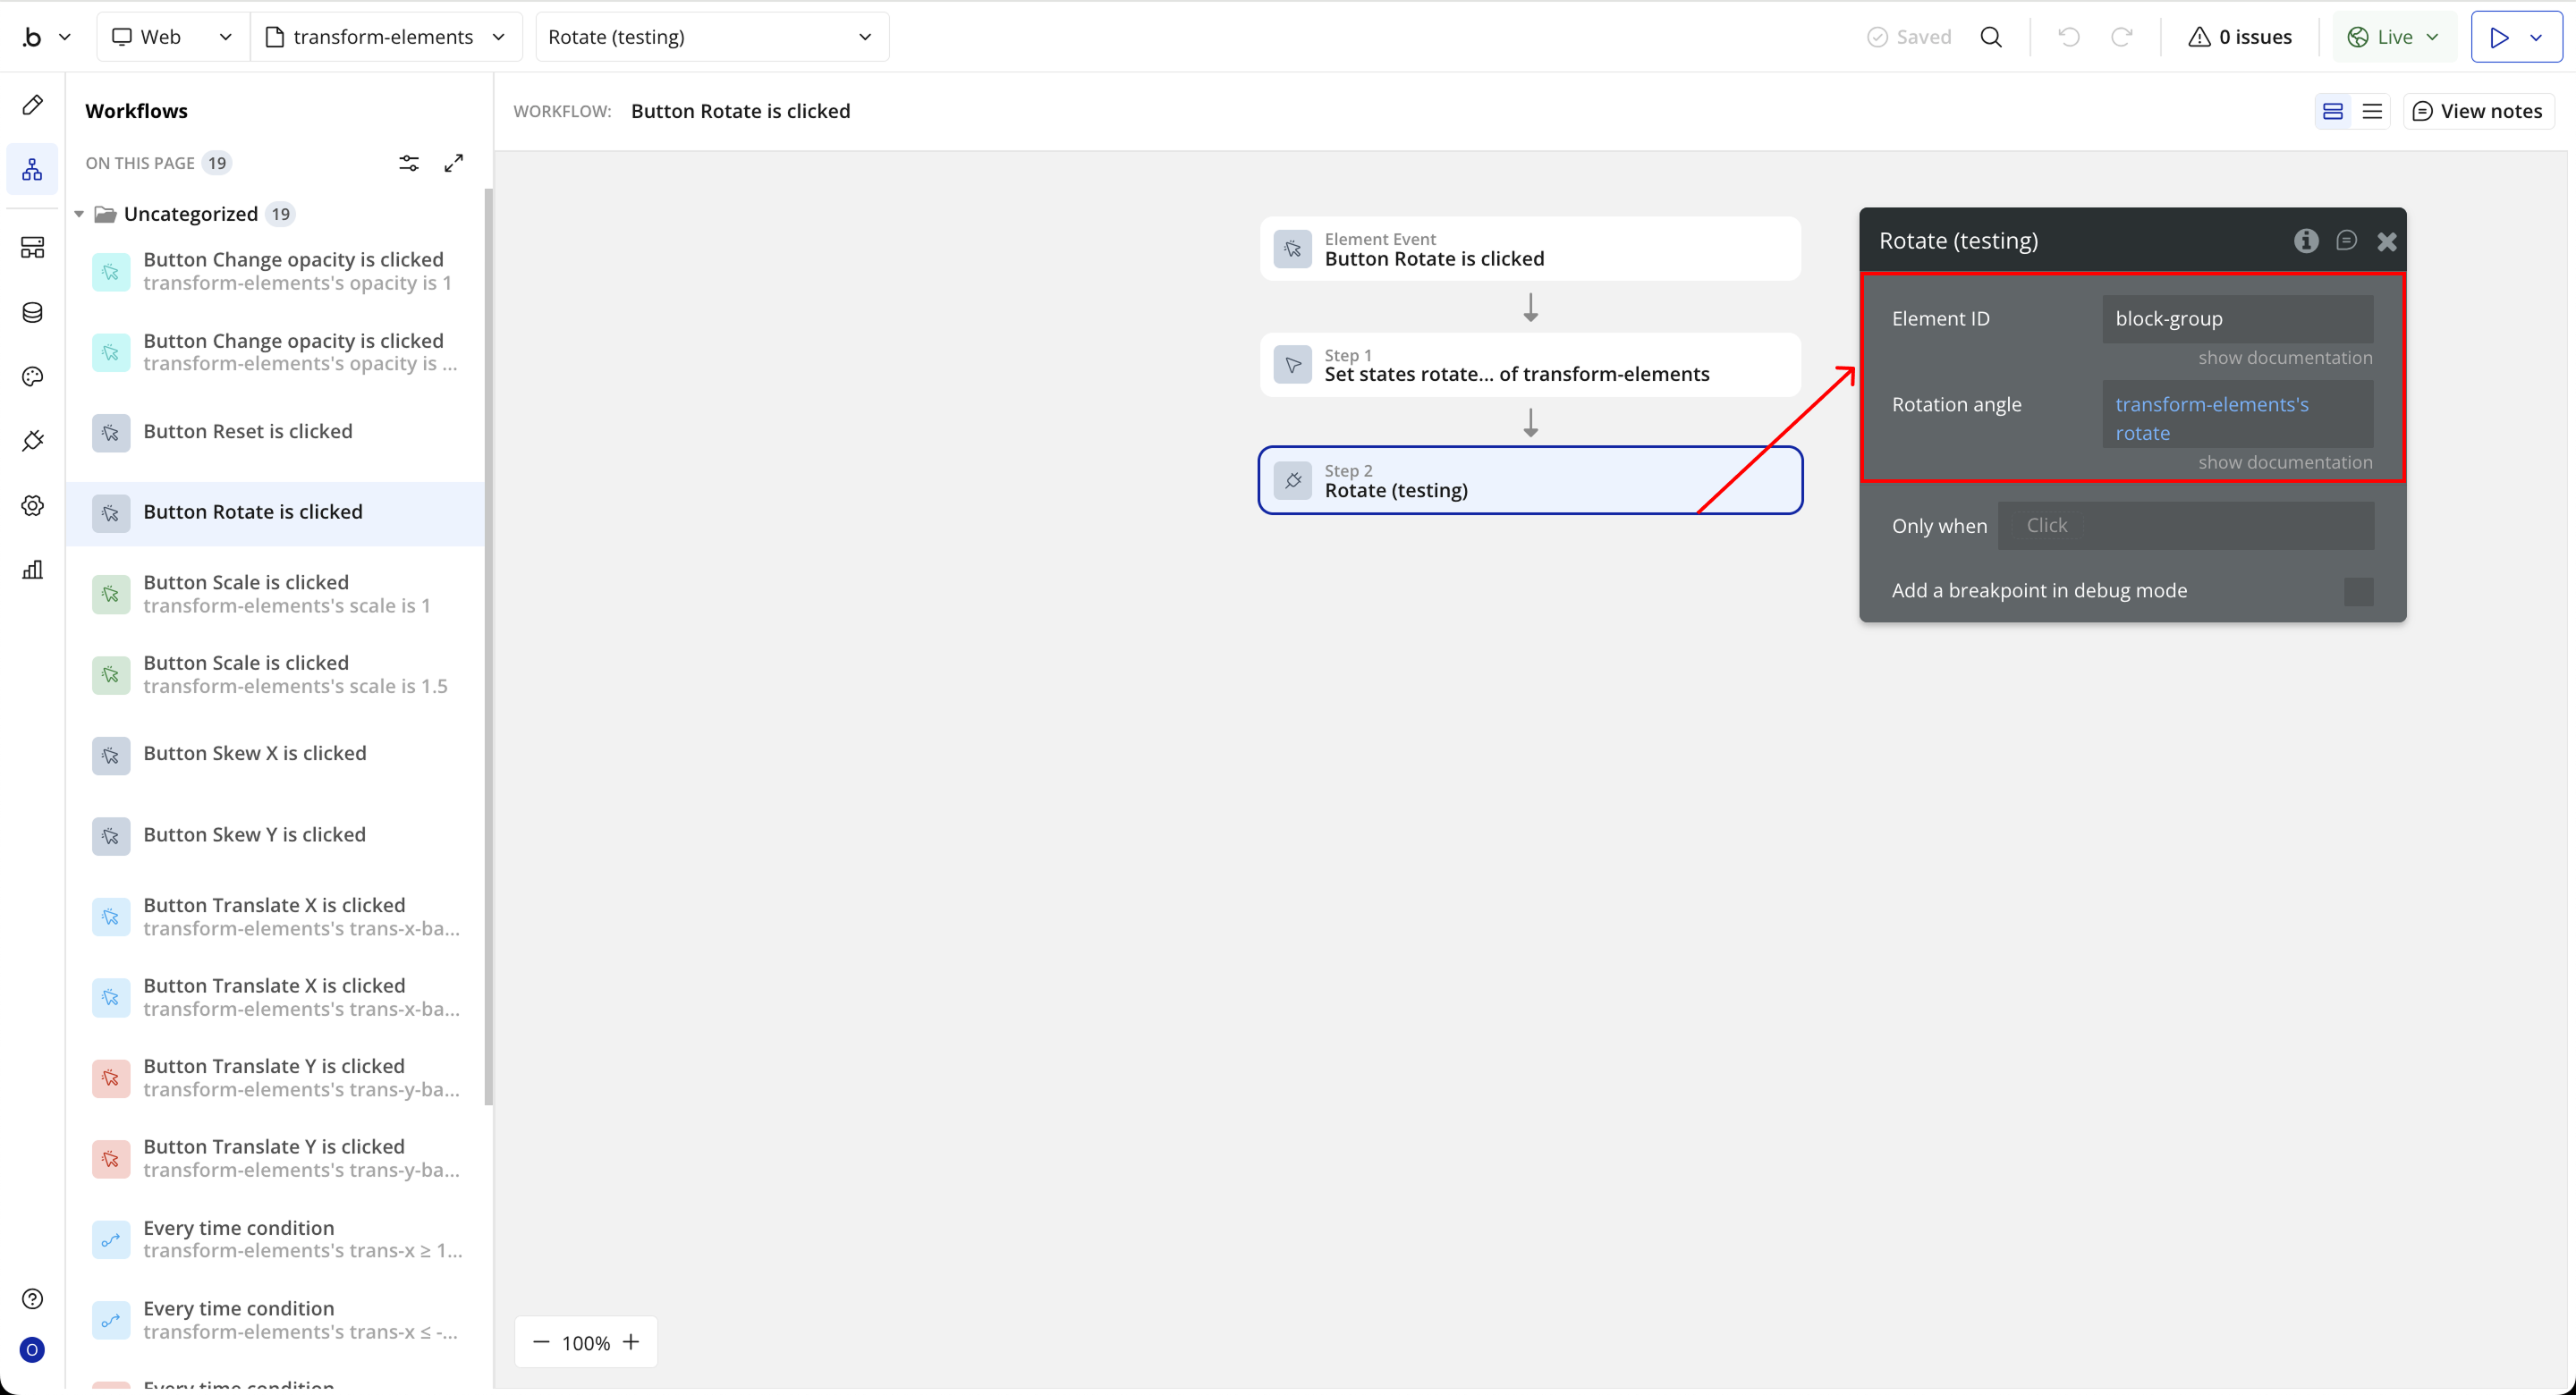
Task: Open the Styles palette icon
Action: 32,377
